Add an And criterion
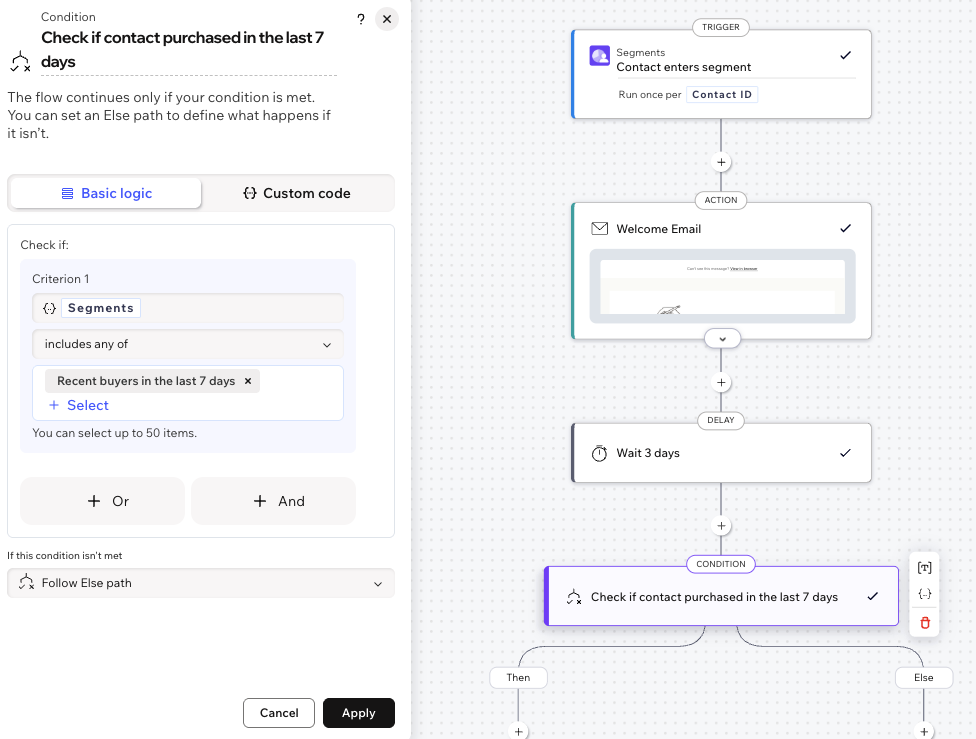Image resolution: width=976 pixels, height=739 pixels. 273,501
